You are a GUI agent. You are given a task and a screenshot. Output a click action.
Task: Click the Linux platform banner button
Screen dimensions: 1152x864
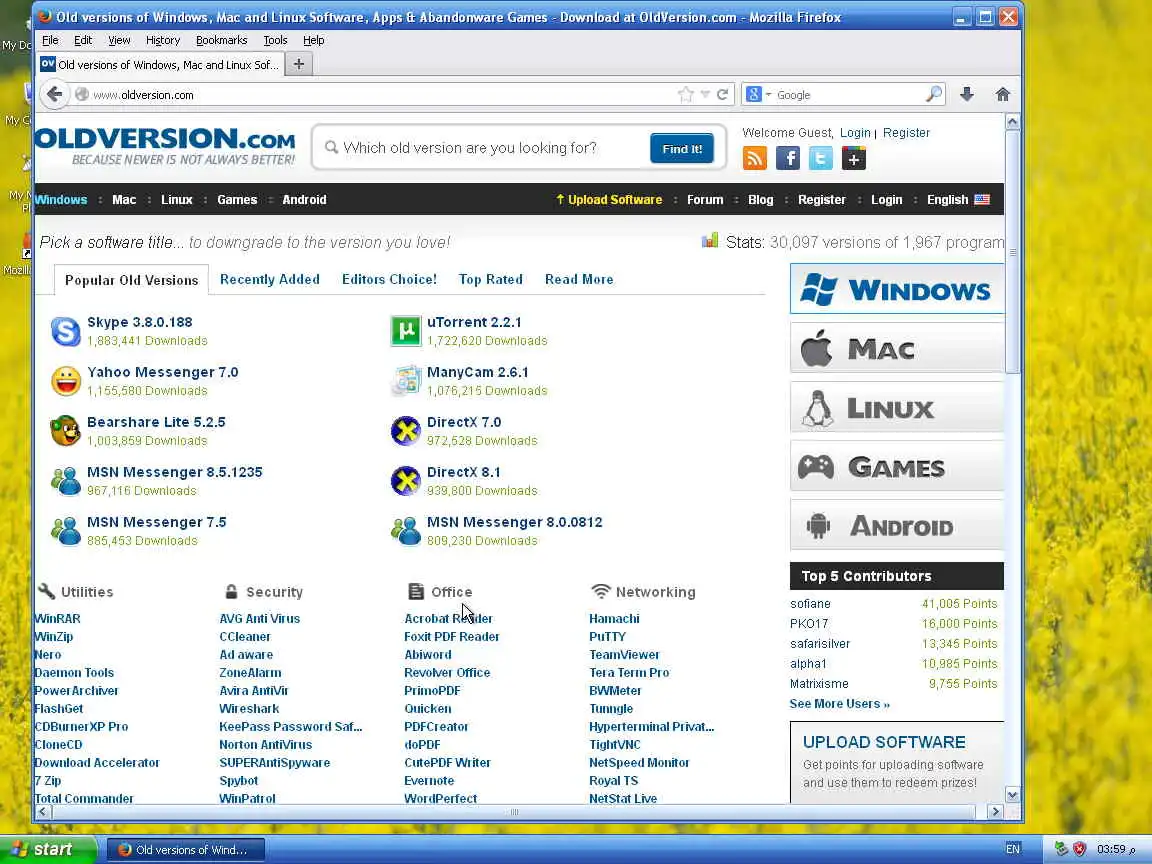(896, 406)
